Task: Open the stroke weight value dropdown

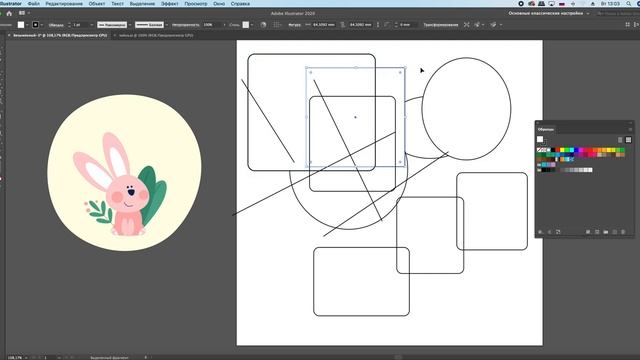Action: 91,25
